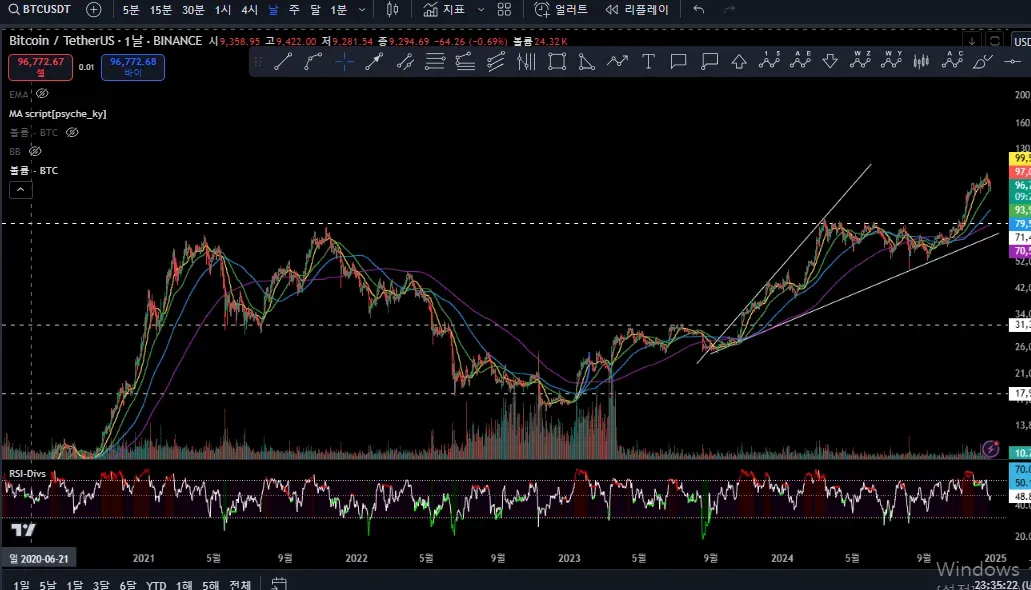Switch to the 주 weekly interval
The width and height of the screenshot is (1031, 590).
[294, 10]
